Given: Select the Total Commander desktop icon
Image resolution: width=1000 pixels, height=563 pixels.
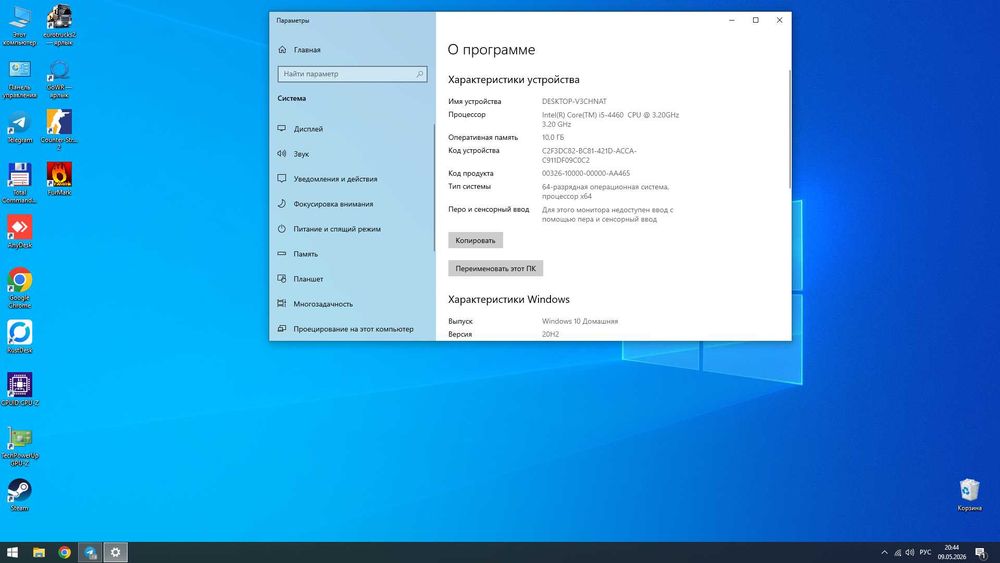Looking at the screenshot, I should [x=20, y=183].
